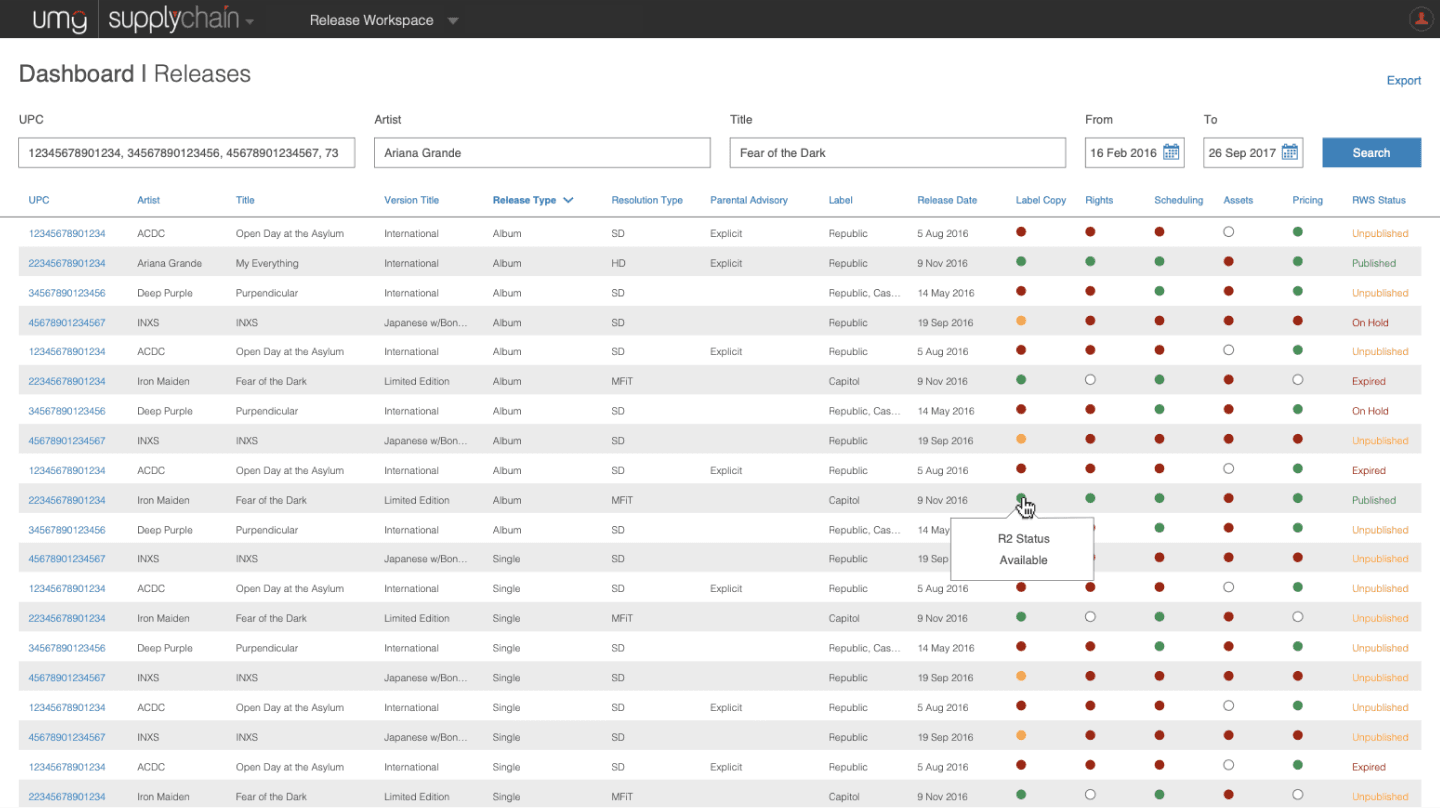Click into the Title search field
Viewport: 1440px width, 808px height.
[x=898, y=153]
